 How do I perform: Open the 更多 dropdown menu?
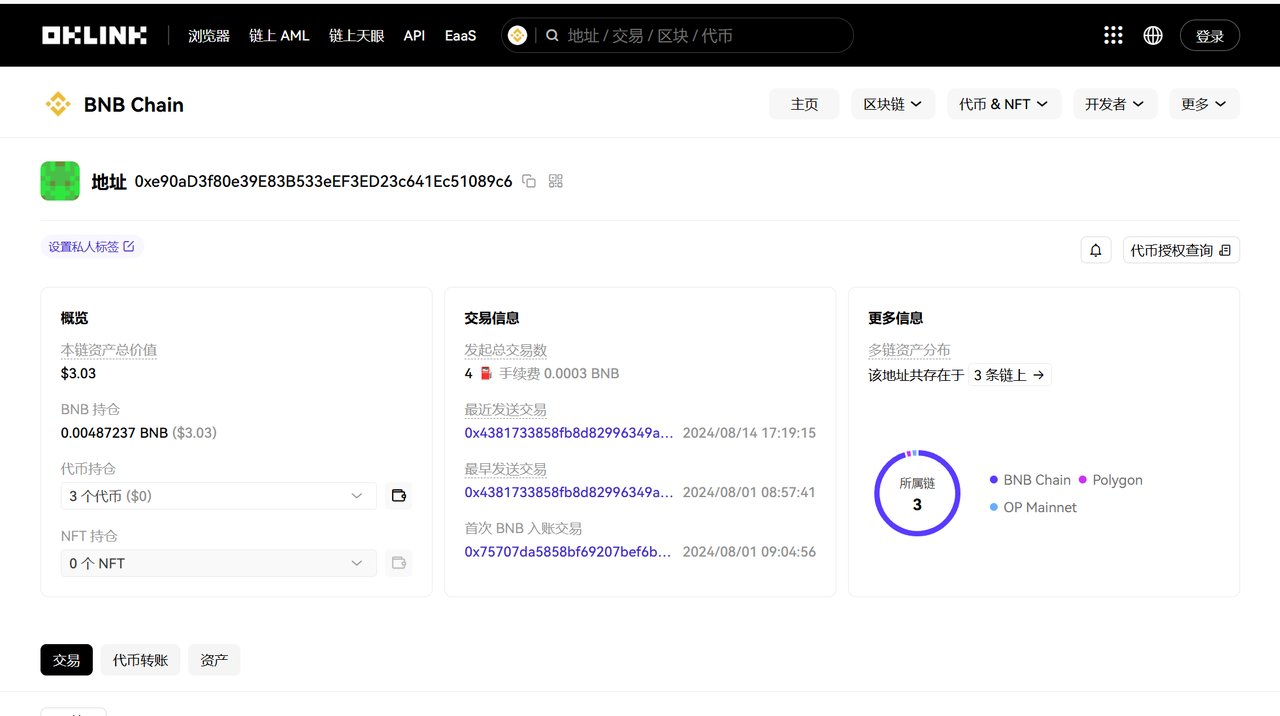[1204, 104]
